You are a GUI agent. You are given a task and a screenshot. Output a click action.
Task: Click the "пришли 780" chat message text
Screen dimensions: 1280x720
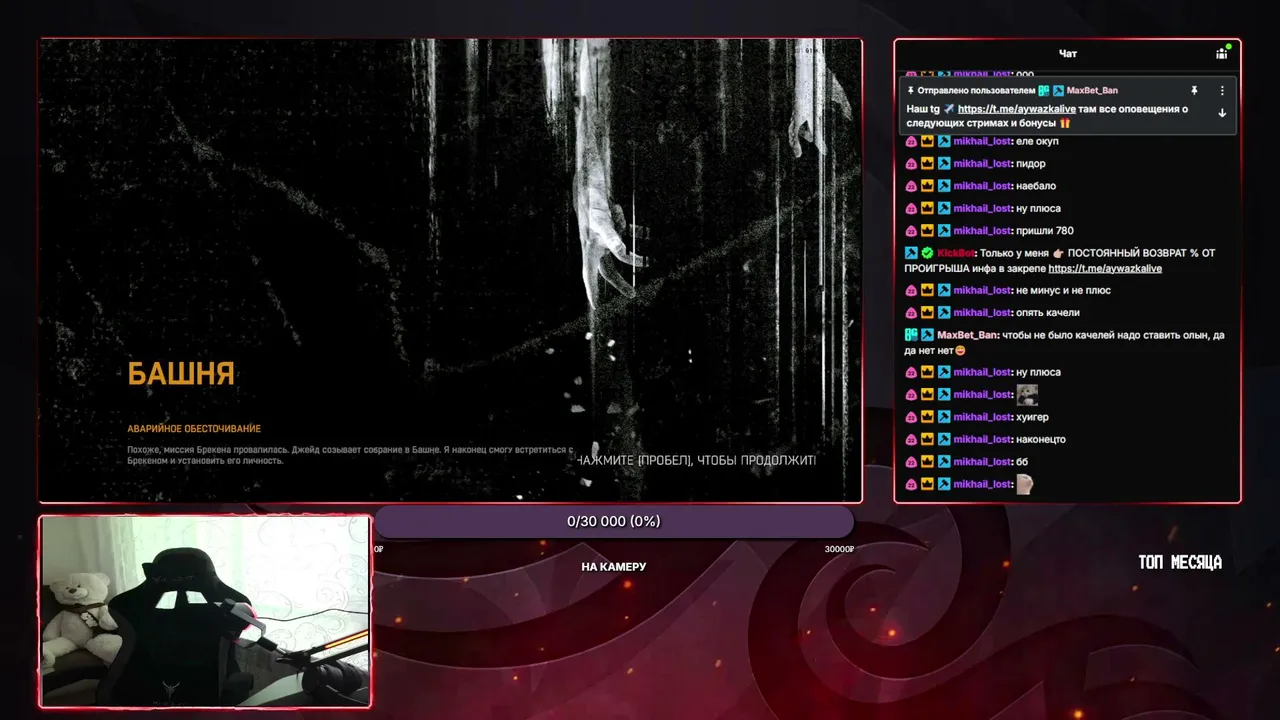1045,231
